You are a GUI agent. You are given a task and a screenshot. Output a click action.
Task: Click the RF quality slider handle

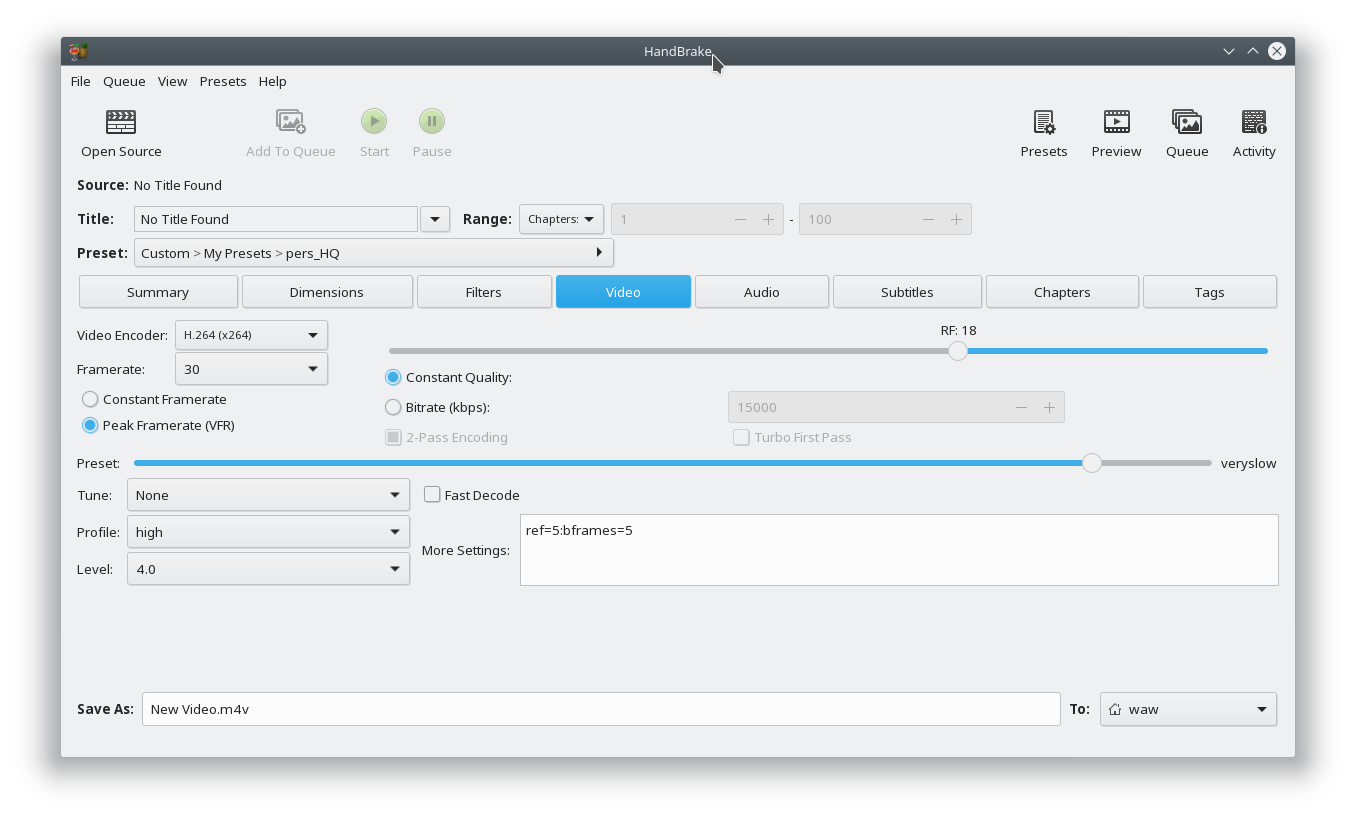(958, 351)
